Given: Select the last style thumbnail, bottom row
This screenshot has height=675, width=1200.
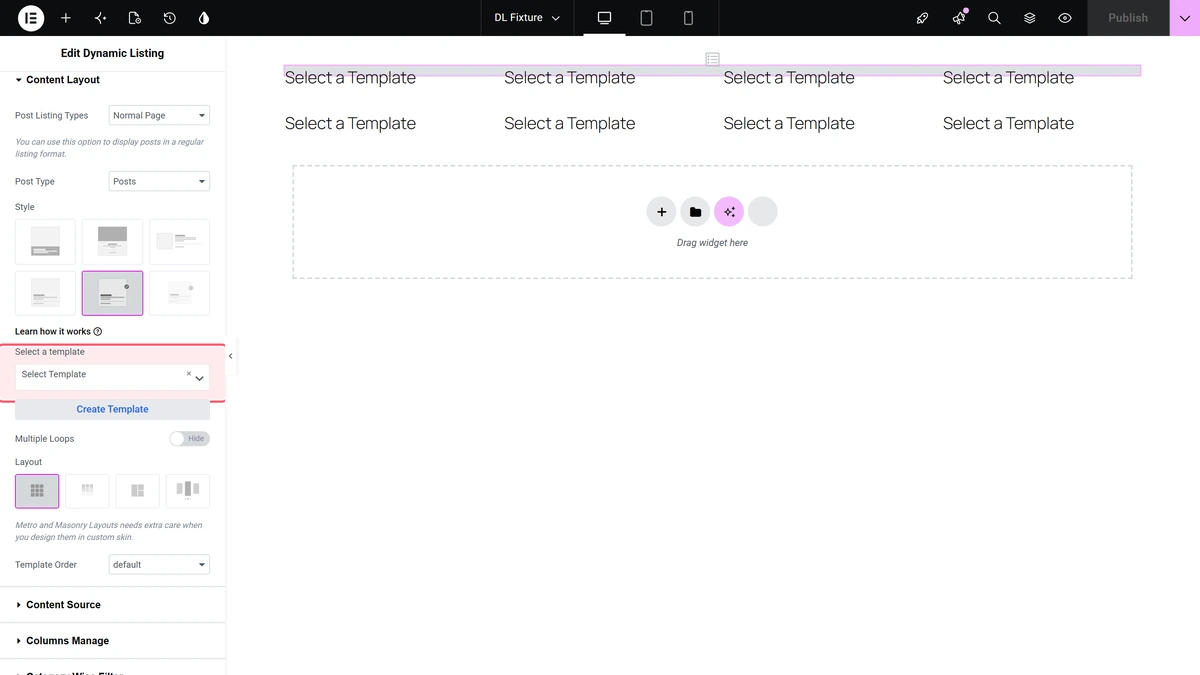Looking at the screenshot, I should coord(180,293).
